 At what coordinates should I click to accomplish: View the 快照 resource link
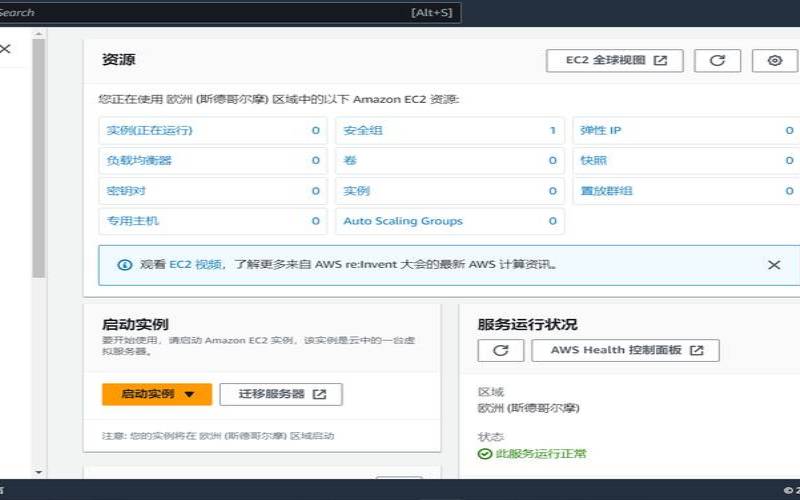pos(593,161)
